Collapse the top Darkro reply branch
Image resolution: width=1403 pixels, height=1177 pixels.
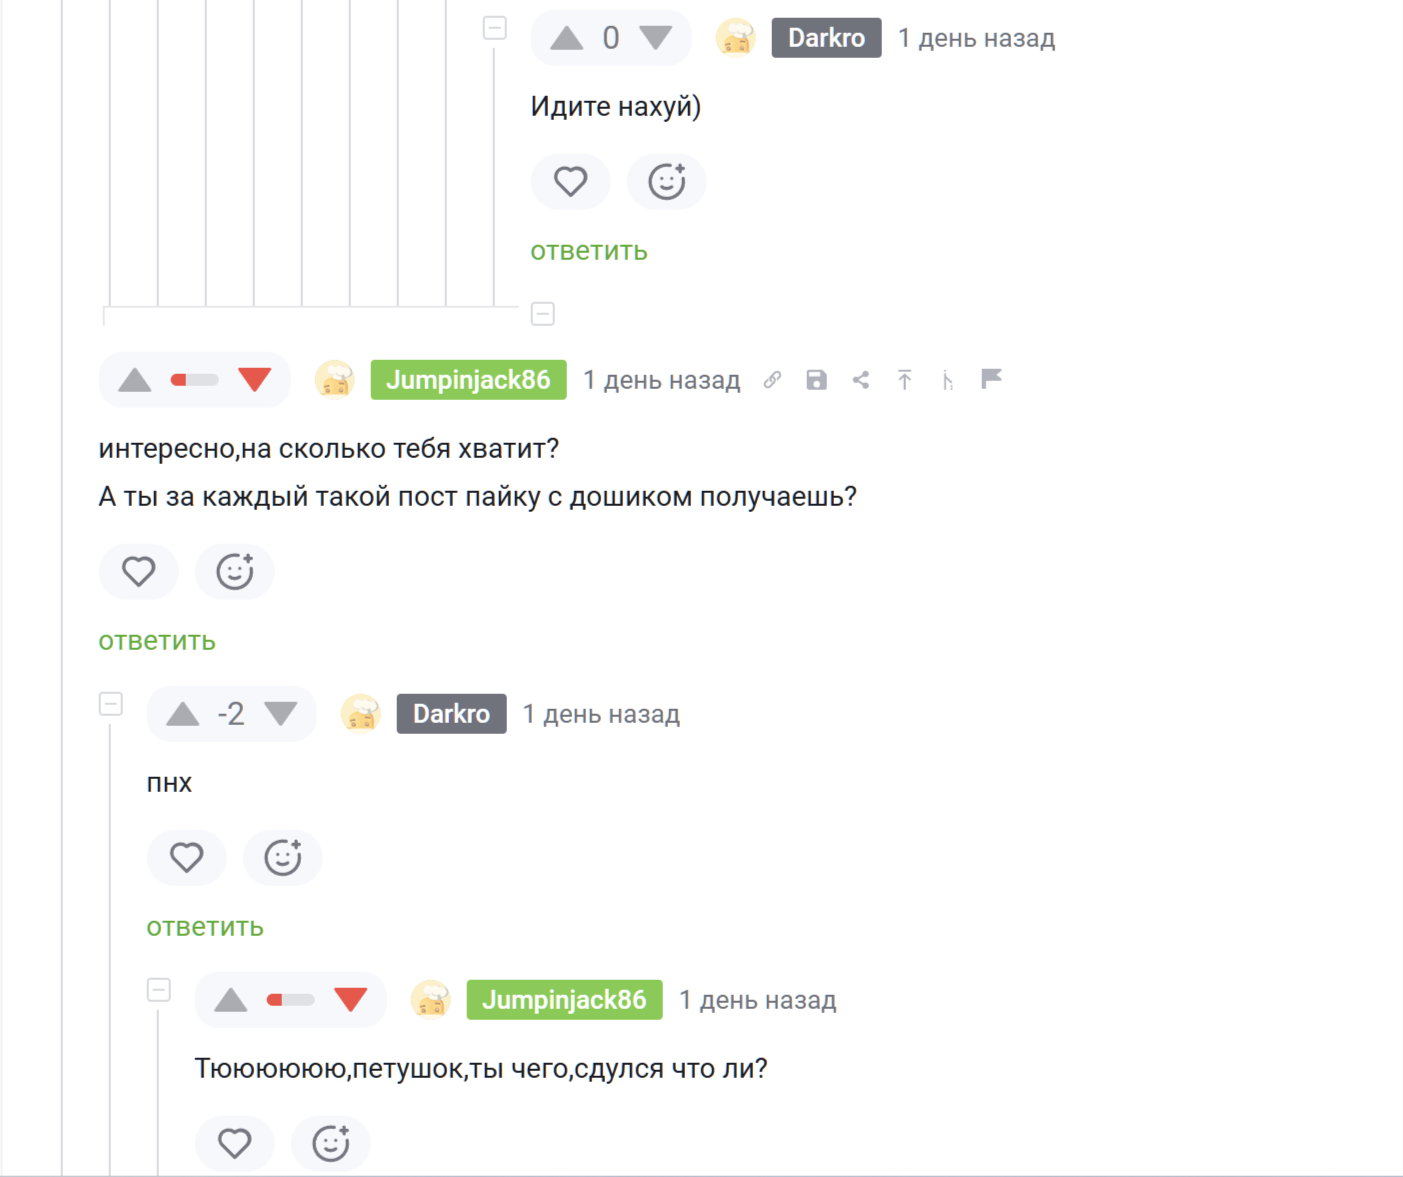tap(495, 28)
